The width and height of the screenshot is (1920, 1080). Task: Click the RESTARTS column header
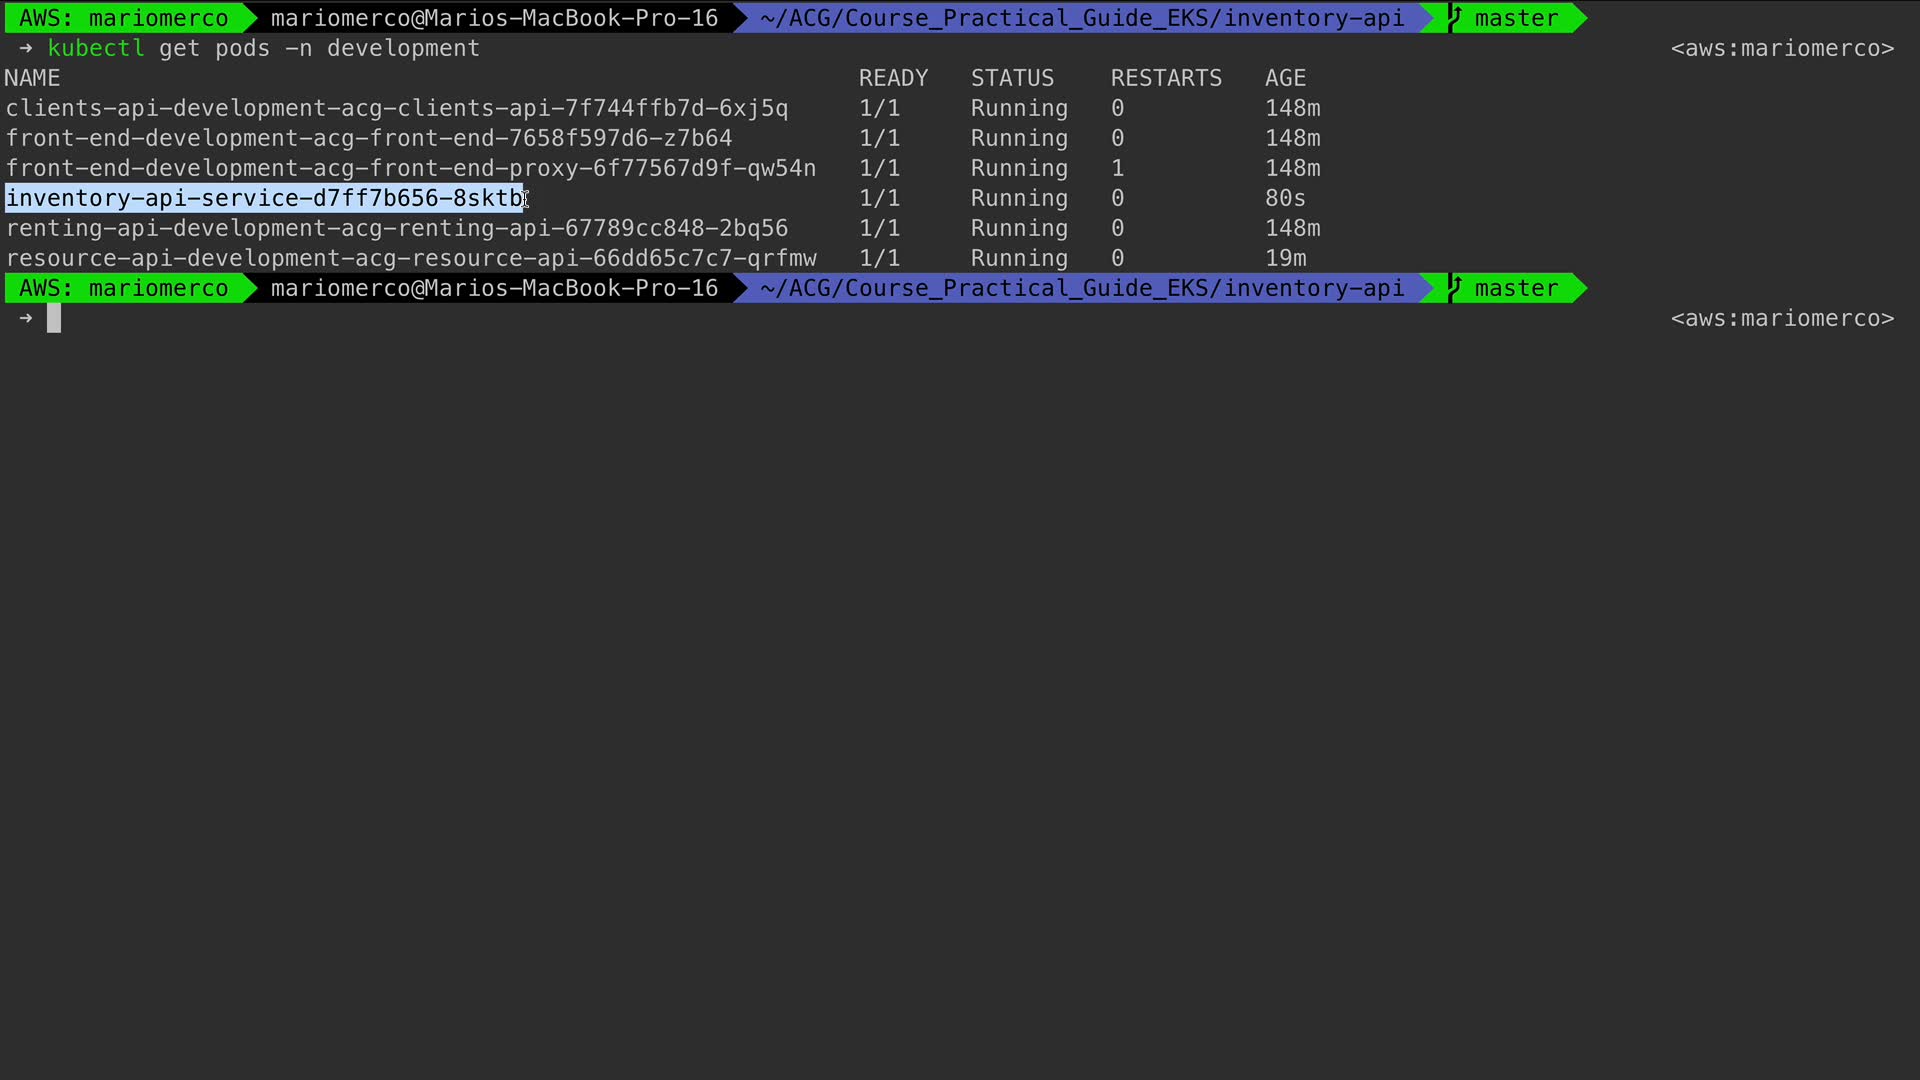[1166, 78]
